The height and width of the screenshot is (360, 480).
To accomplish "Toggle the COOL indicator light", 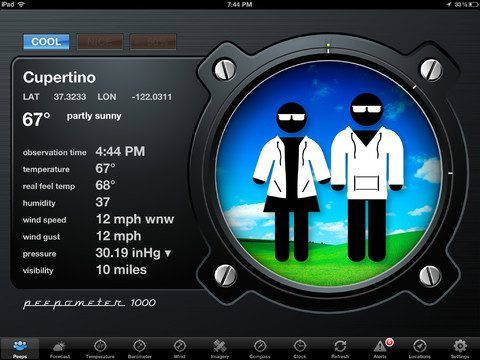I will tap(46, 42).
